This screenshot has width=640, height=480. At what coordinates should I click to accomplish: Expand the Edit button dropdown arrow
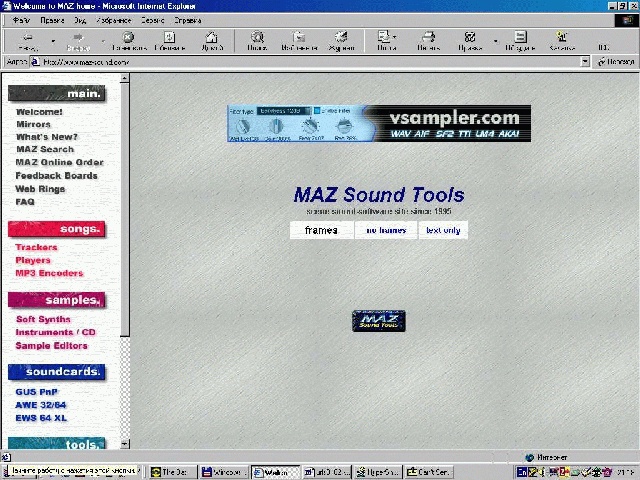point(496,41)
